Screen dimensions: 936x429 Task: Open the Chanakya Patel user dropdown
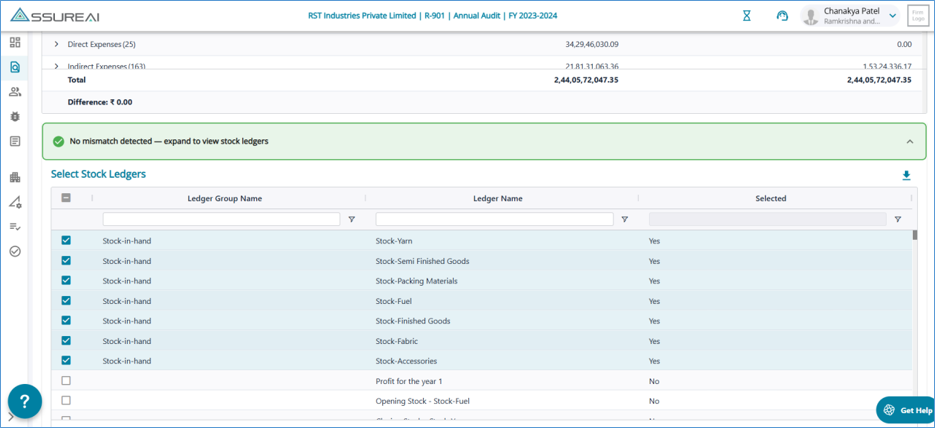[892, 16]
